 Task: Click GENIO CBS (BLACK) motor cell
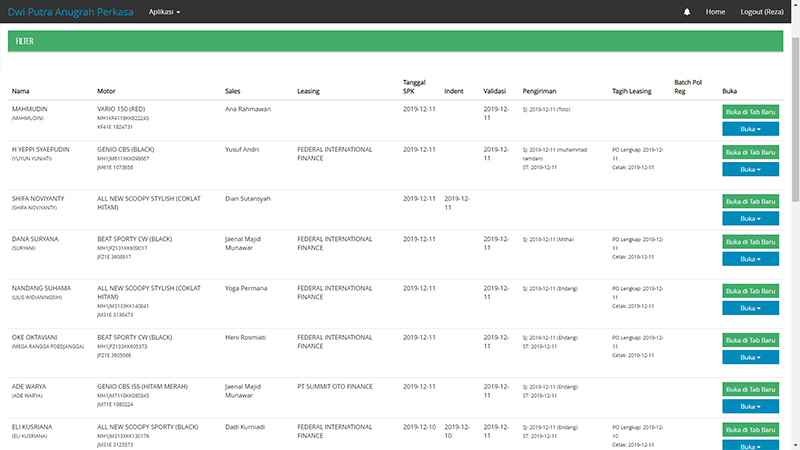point(126,149)
